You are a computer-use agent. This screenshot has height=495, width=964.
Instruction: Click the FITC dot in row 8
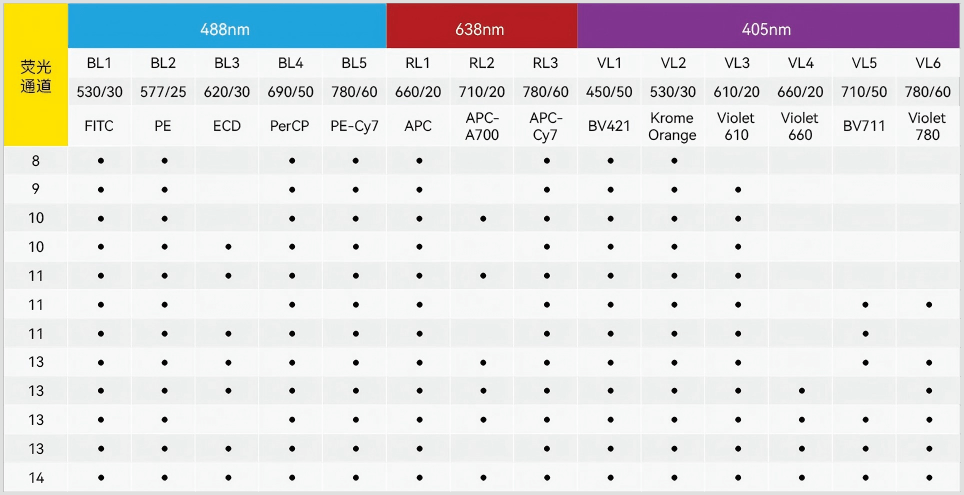click(101, 160)
